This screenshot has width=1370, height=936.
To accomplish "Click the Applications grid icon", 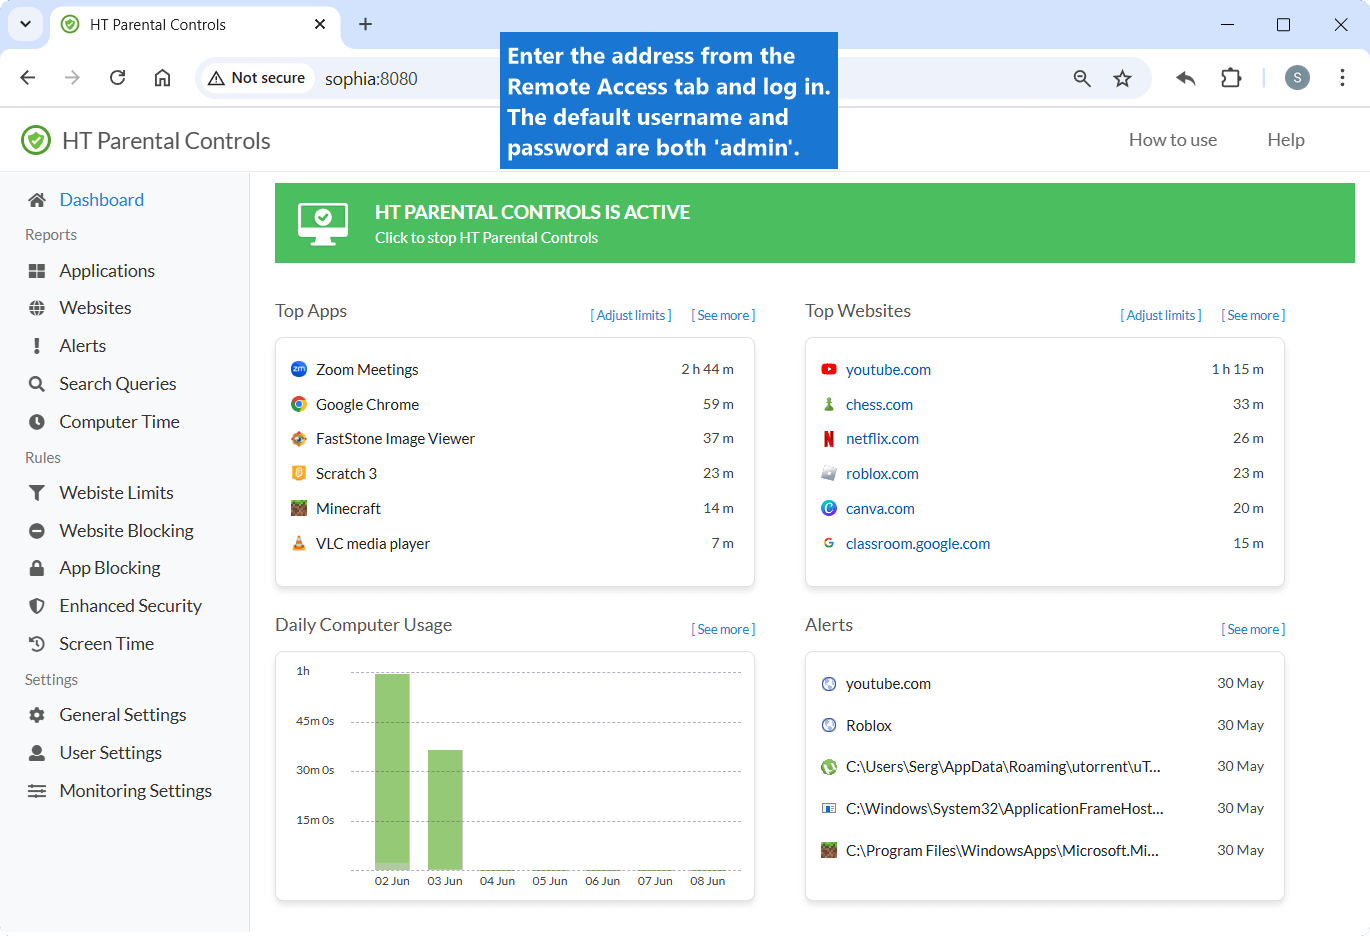I will click(x=37, y=271).
